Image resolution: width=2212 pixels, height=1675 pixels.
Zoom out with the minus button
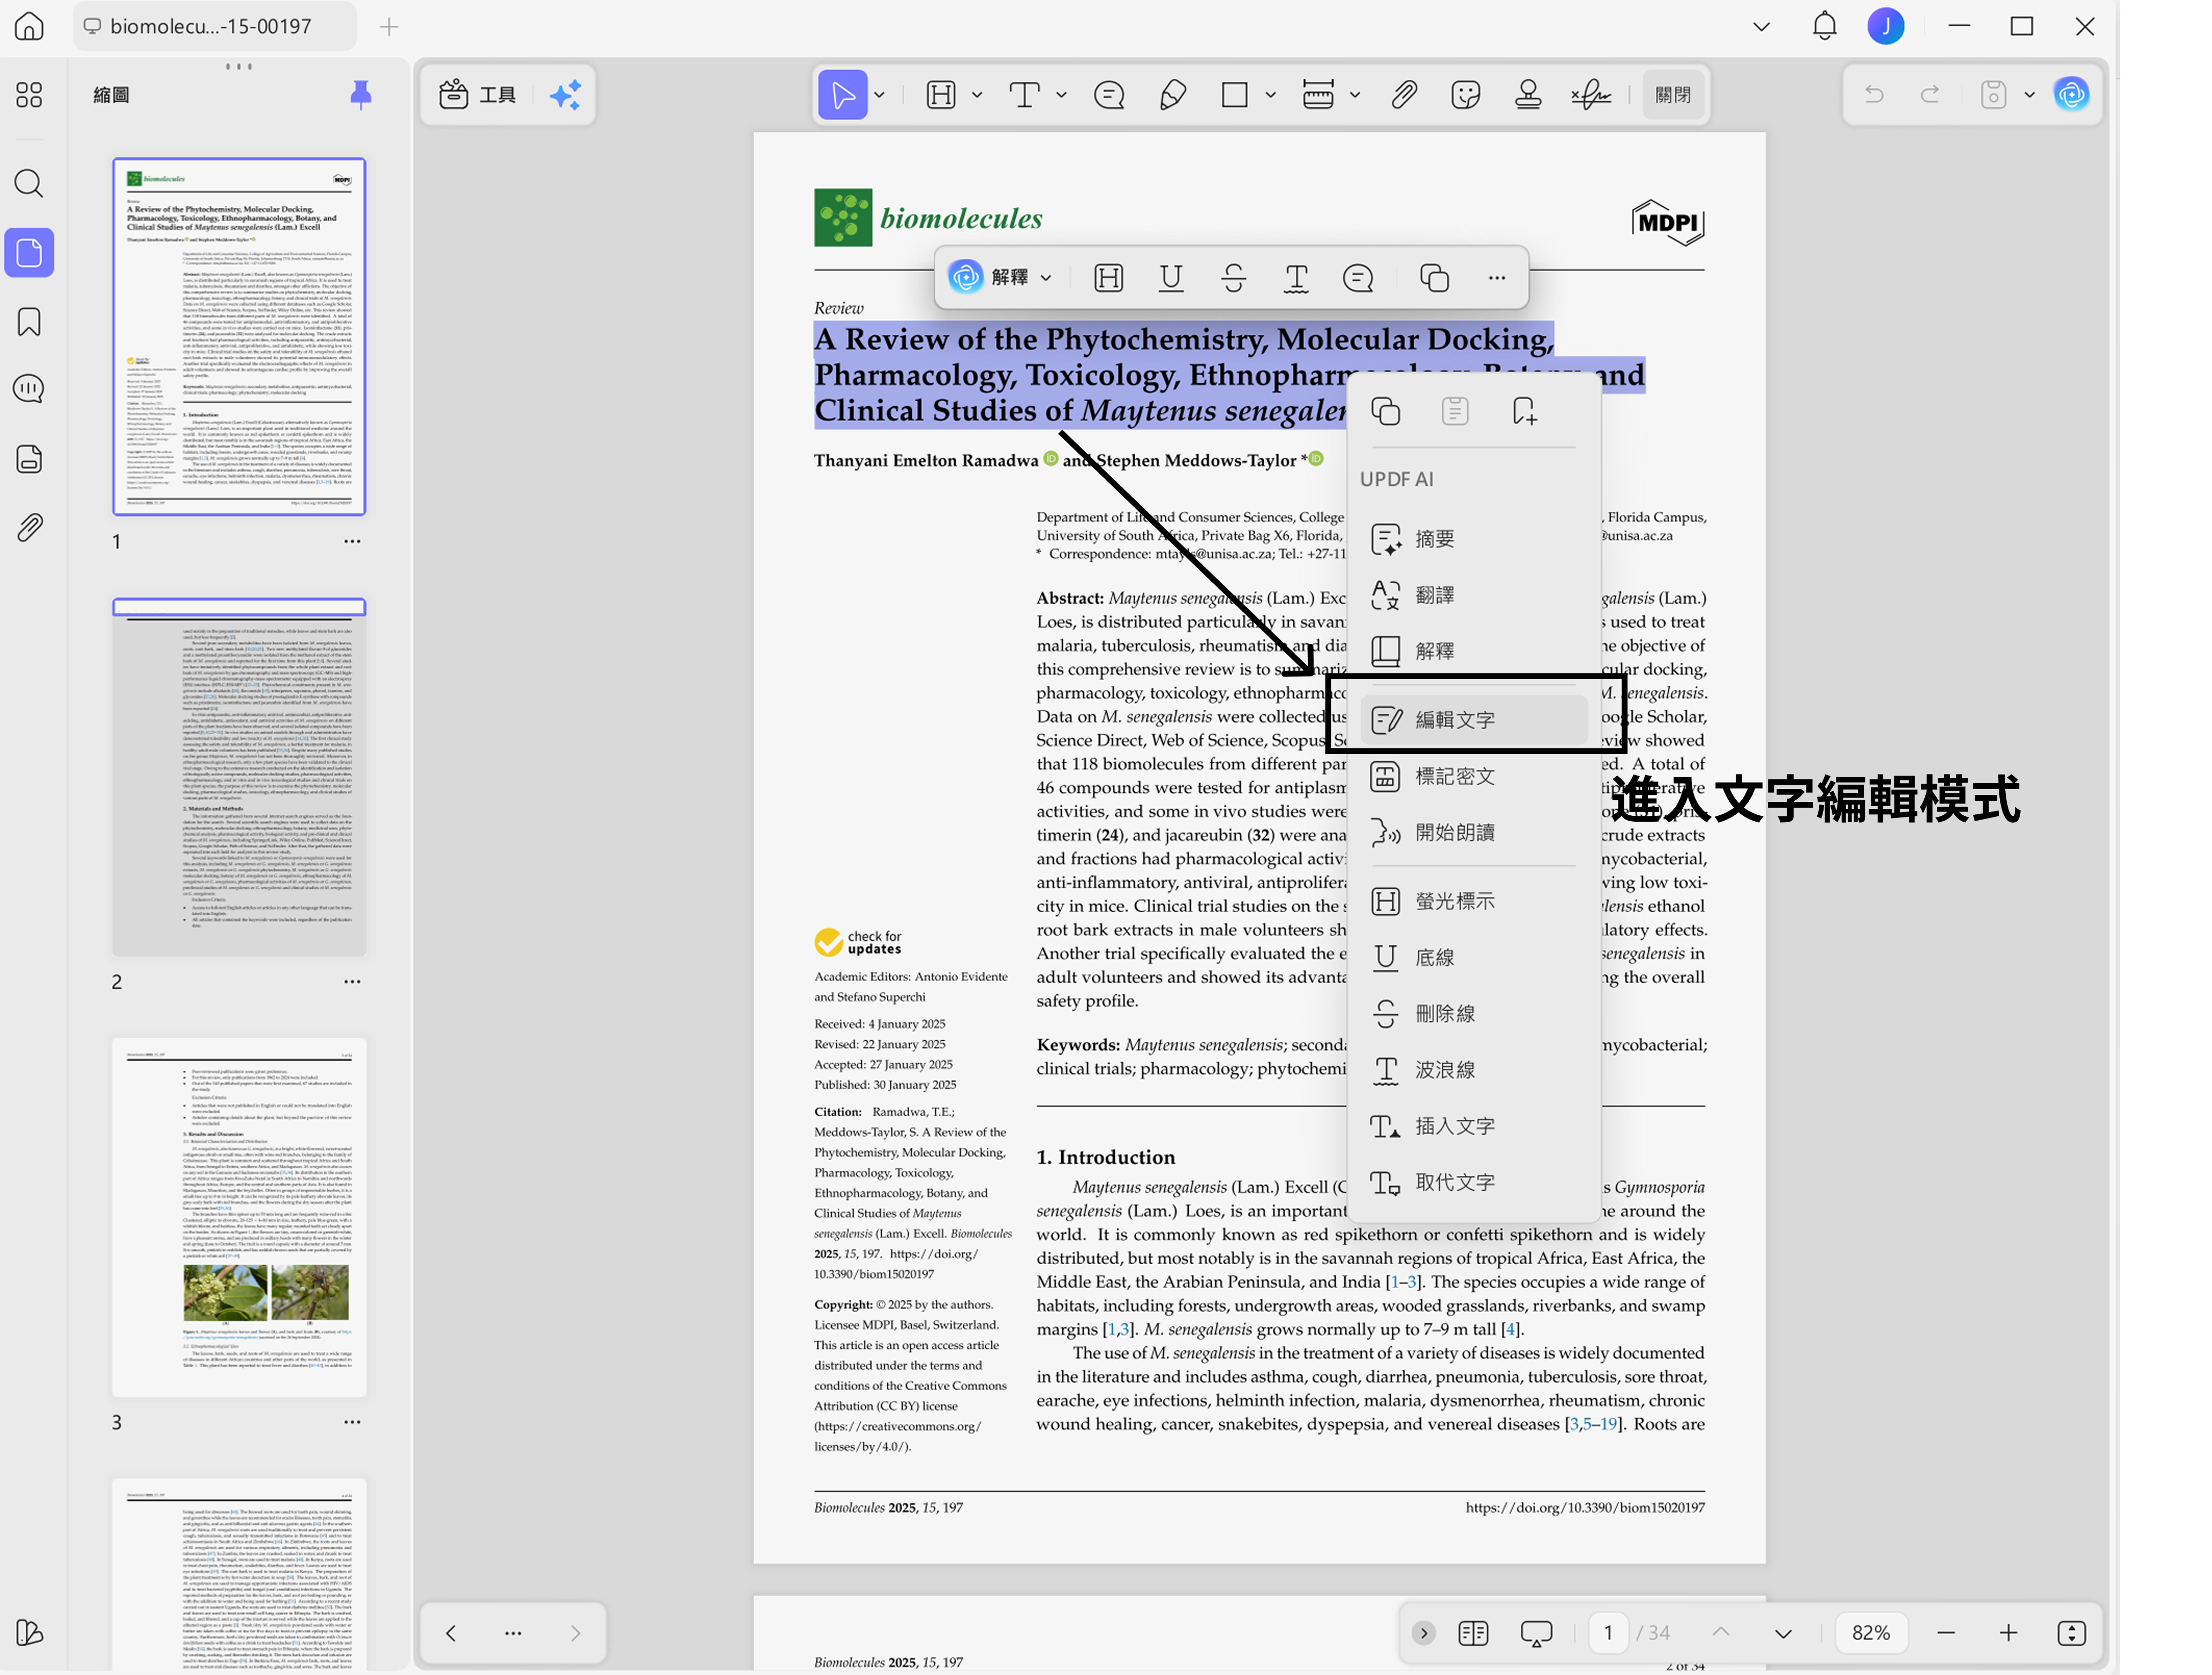[x=1945, y=1632]
